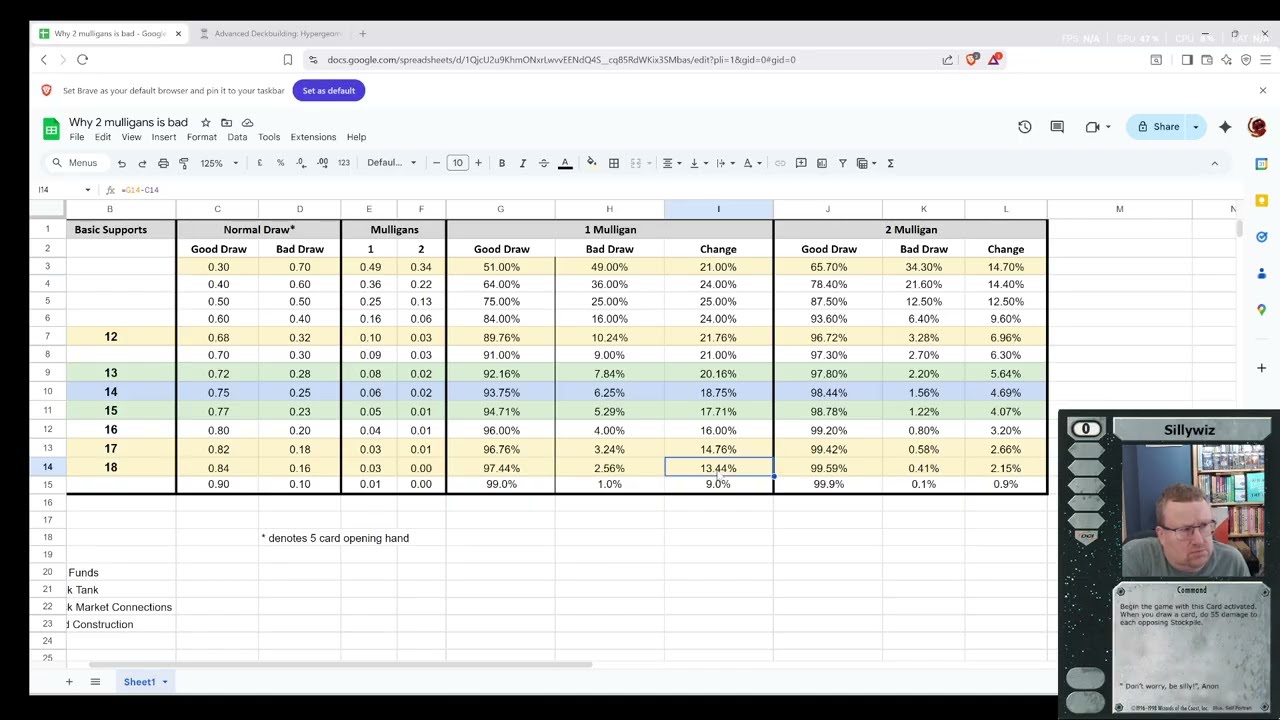Format cell as currency (£)
The image size is (1280, 720).
tap(260, 163)
